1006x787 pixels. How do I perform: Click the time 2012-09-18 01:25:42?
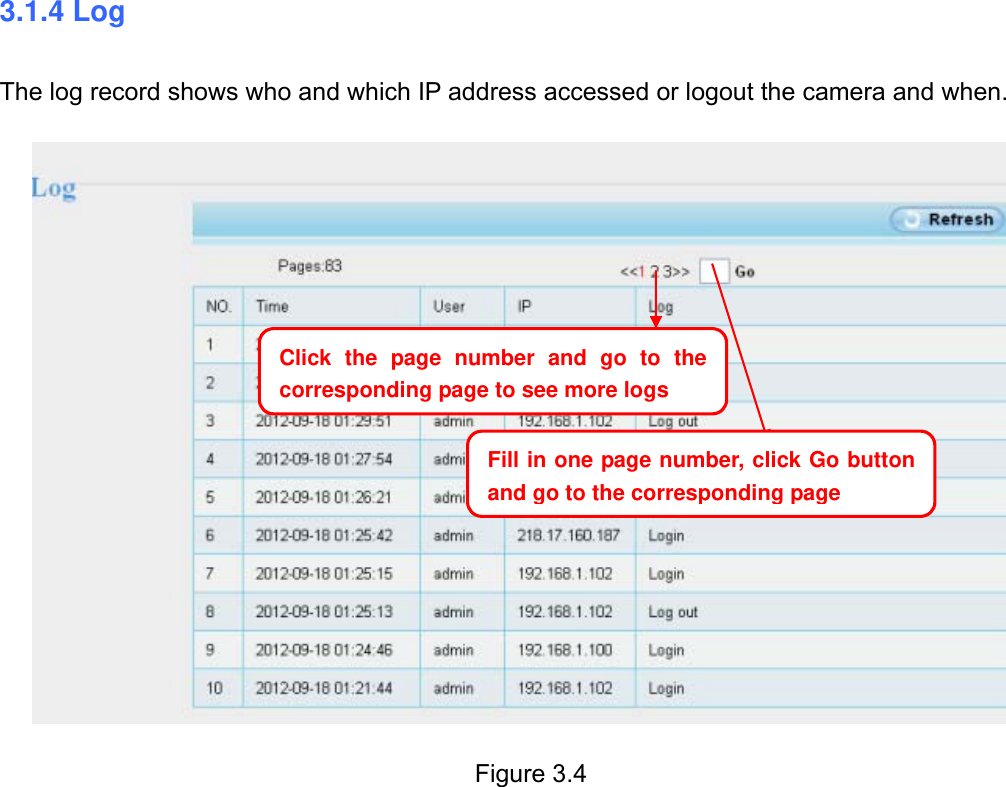pos(324,536)
